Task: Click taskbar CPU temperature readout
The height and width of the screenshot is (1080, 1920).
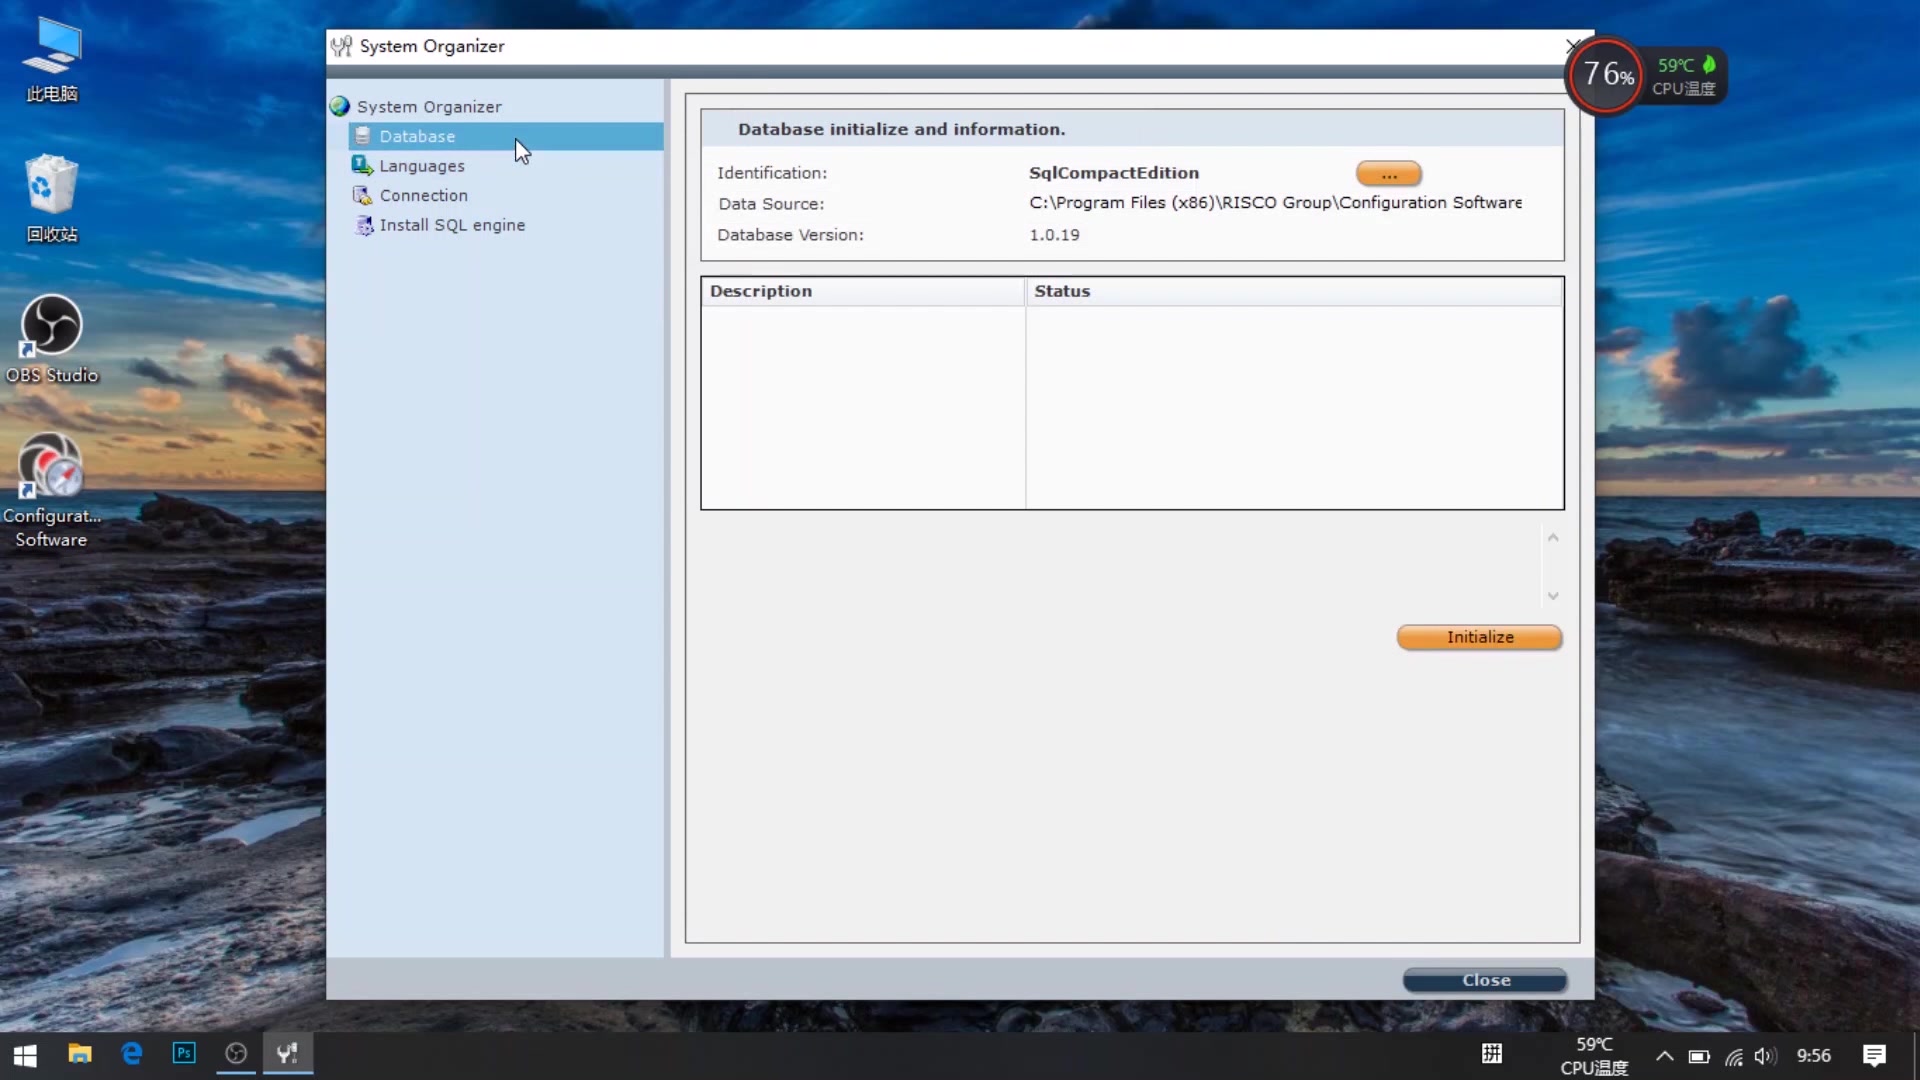Action: [1594, 1056]
